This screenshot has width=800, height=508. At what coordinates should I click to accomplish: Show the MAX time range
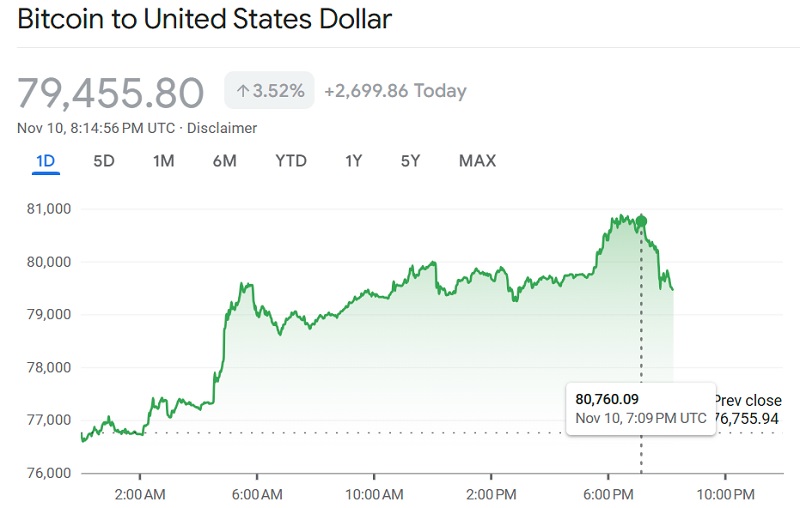(477, 161)
